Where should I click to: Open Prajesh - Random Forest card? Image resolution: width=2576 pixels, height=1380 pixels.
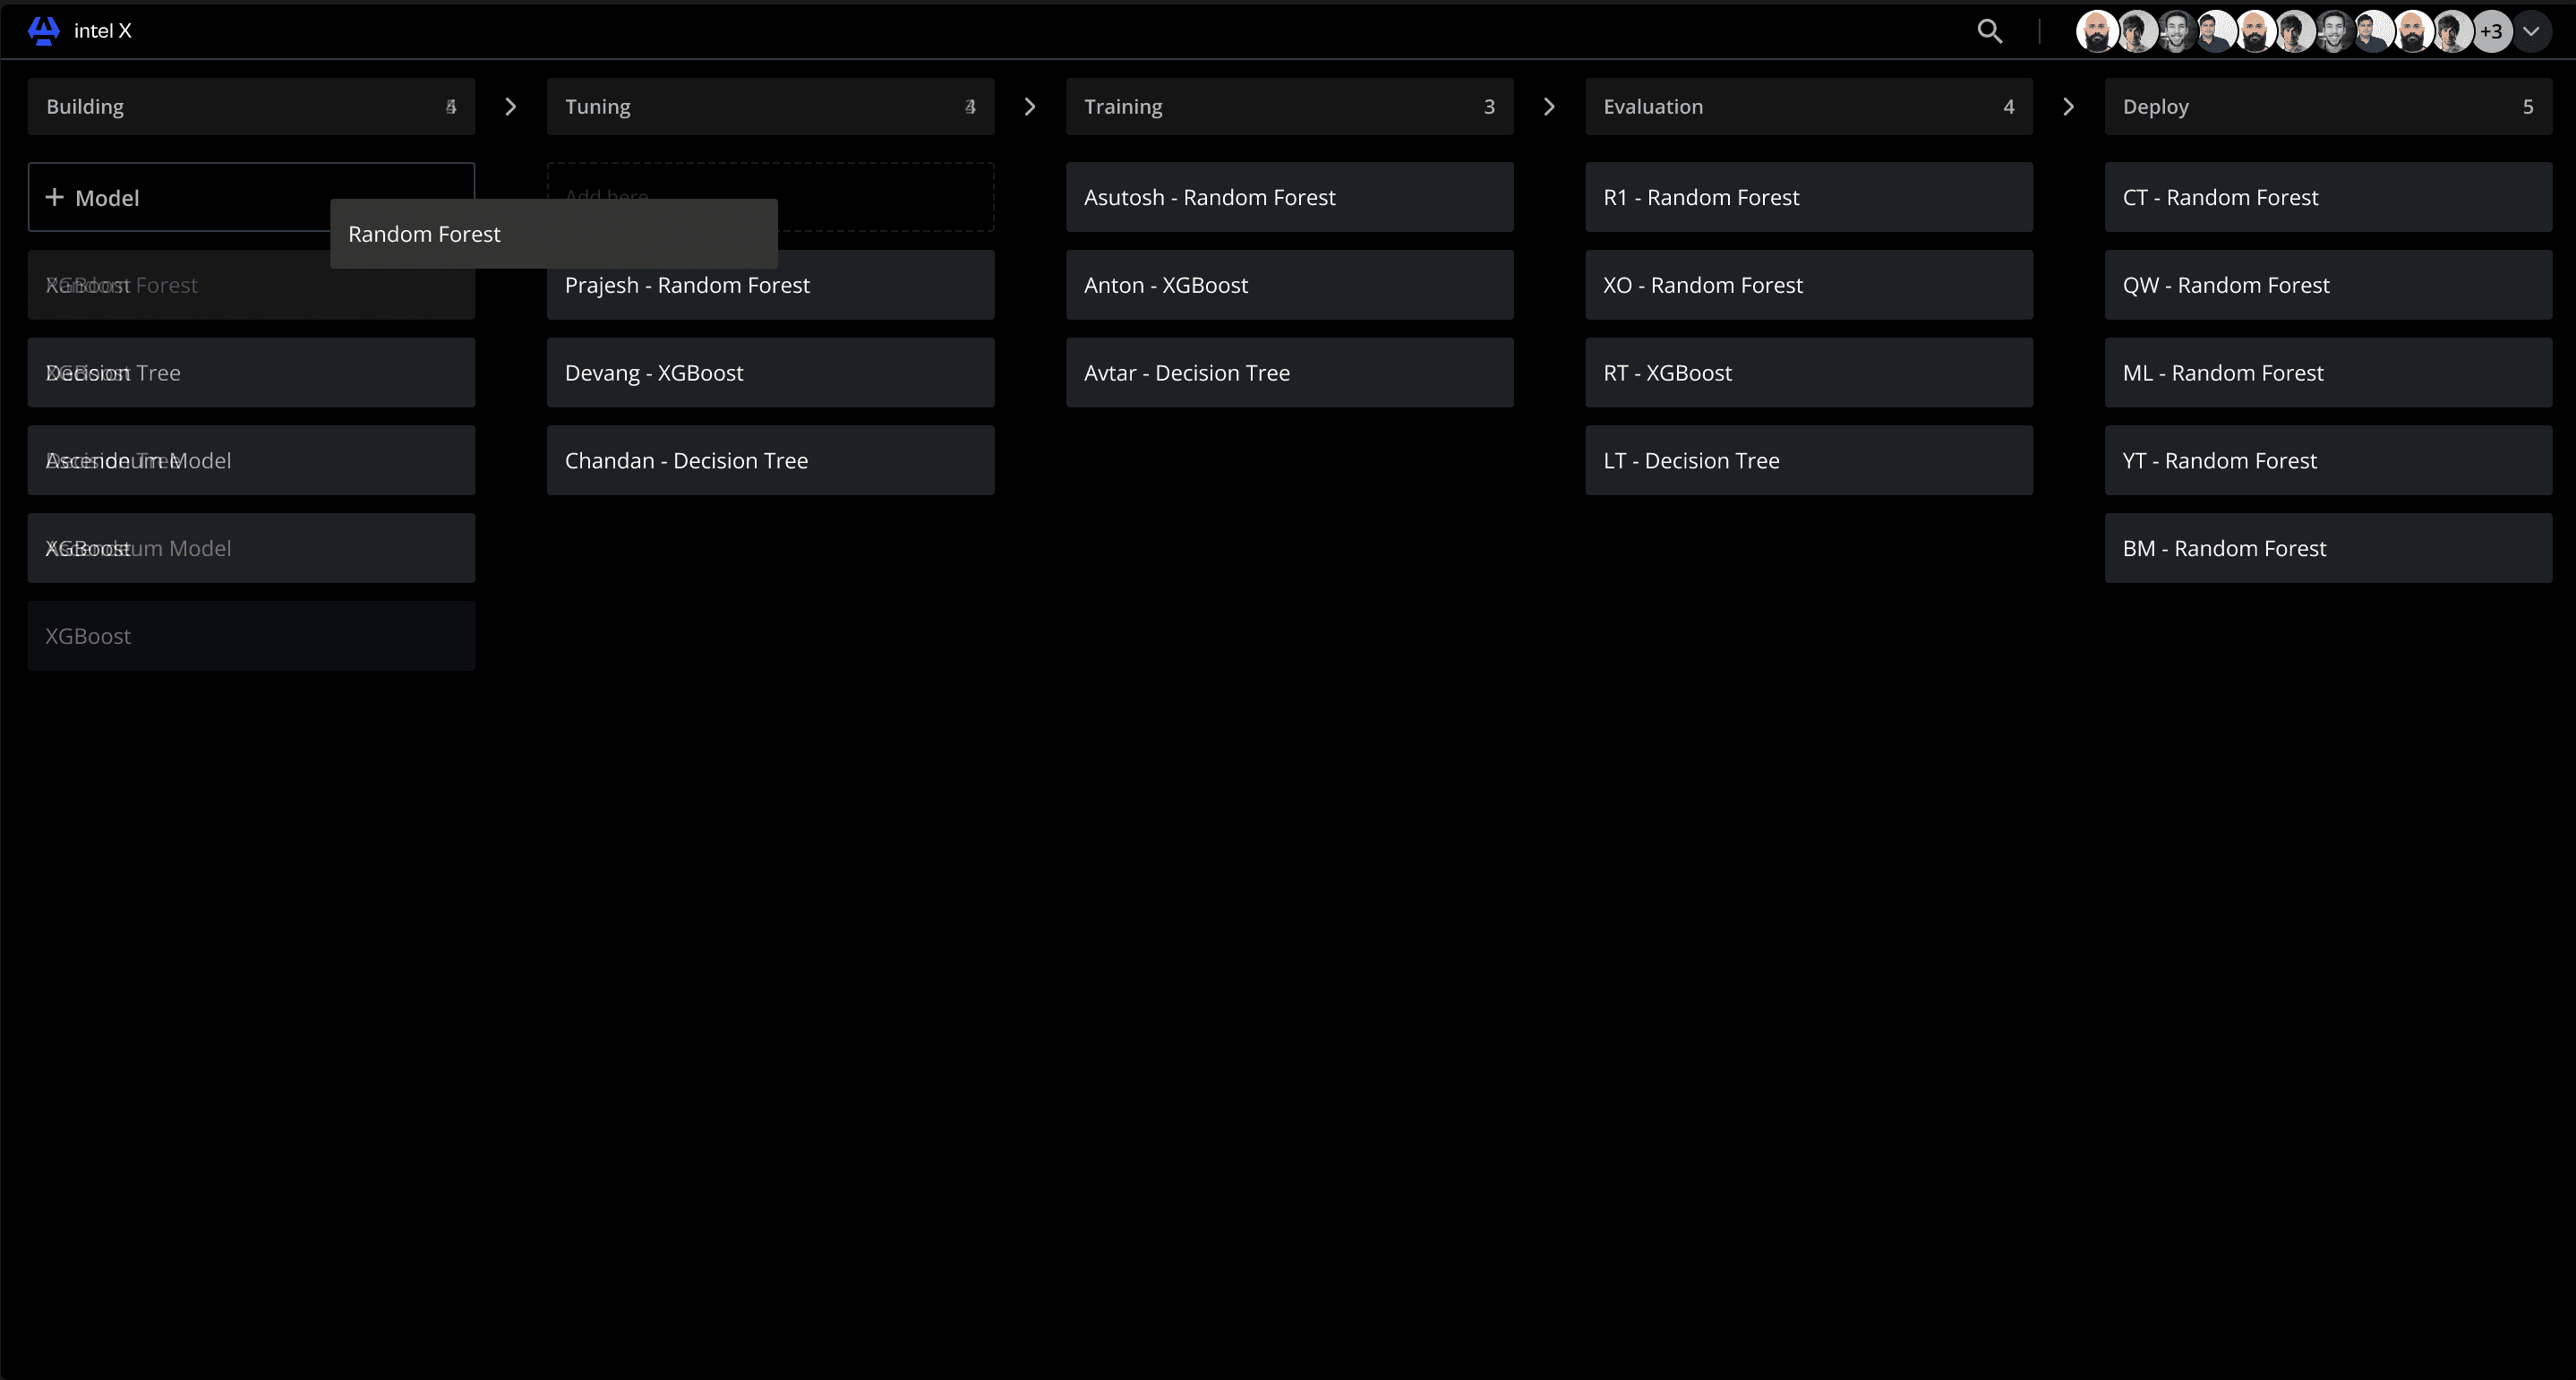coord(769,286)
